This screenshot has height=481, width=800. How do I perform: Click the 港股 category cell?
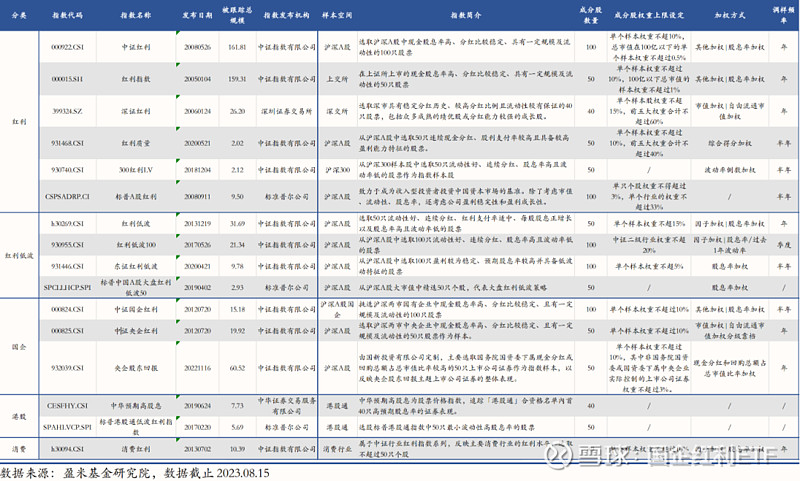click(19, 416)
